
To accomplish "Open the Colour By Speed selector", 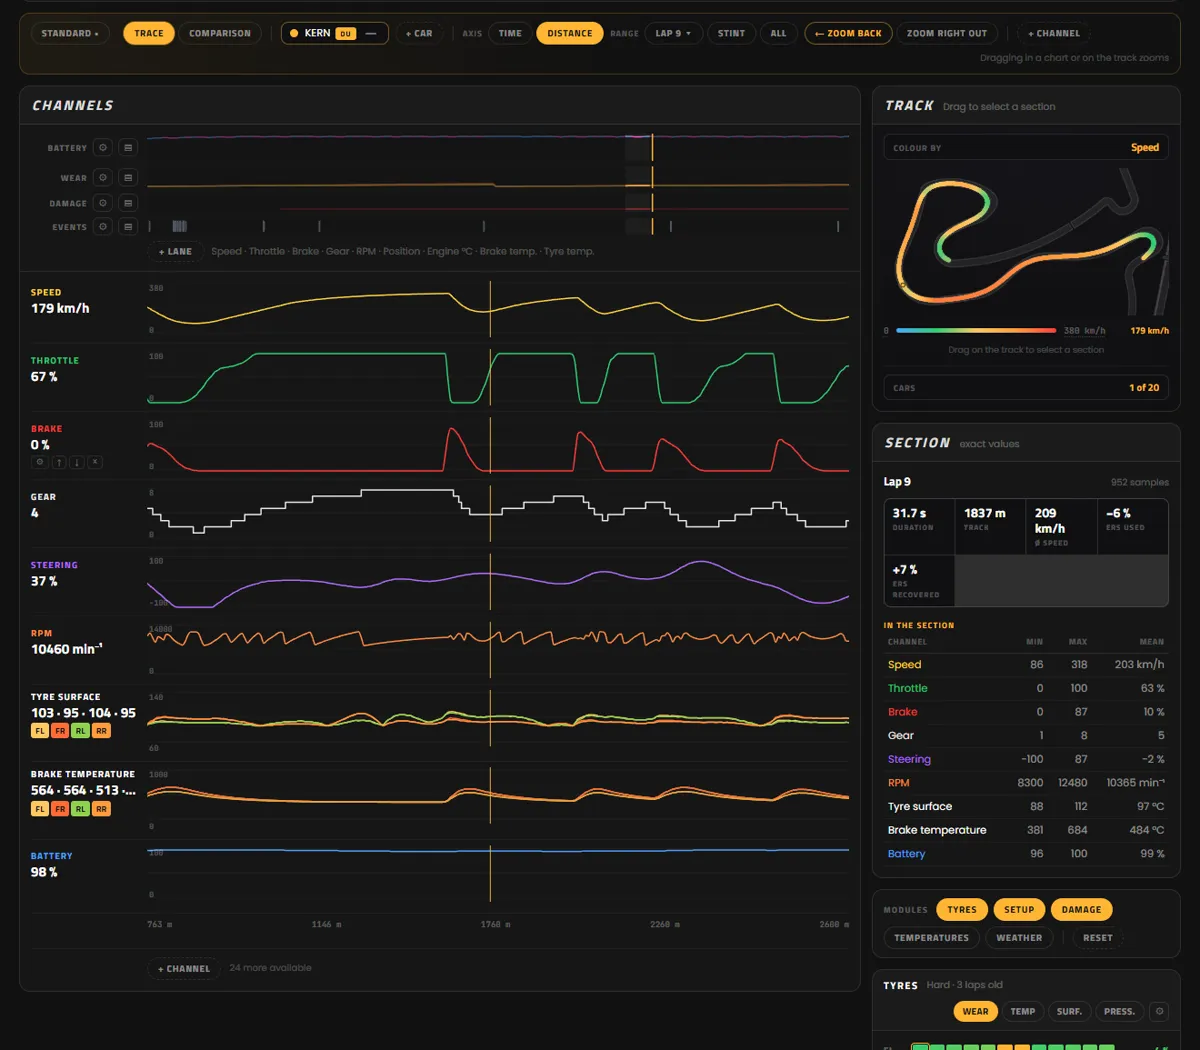I will (x=1026, y=147).
